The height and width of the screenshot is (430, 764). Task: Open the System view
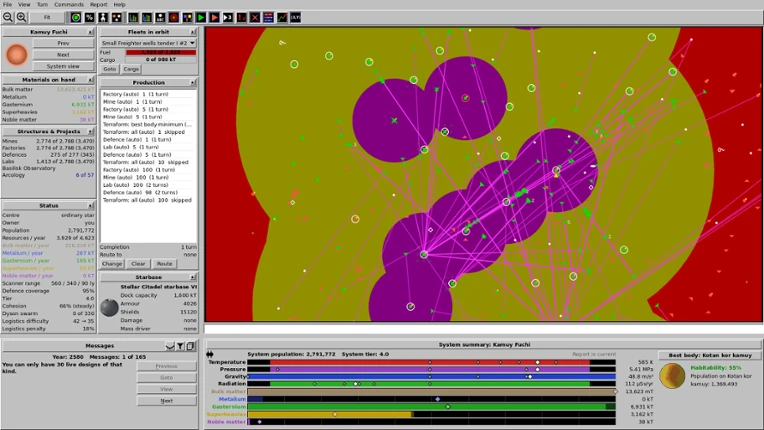coord(63,66)
